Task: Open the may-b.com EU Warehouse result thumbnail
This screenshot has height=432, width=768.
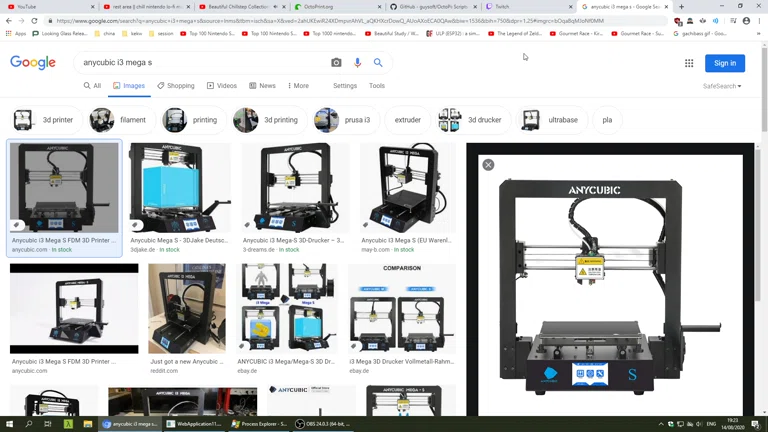Action: pos(408,188)
